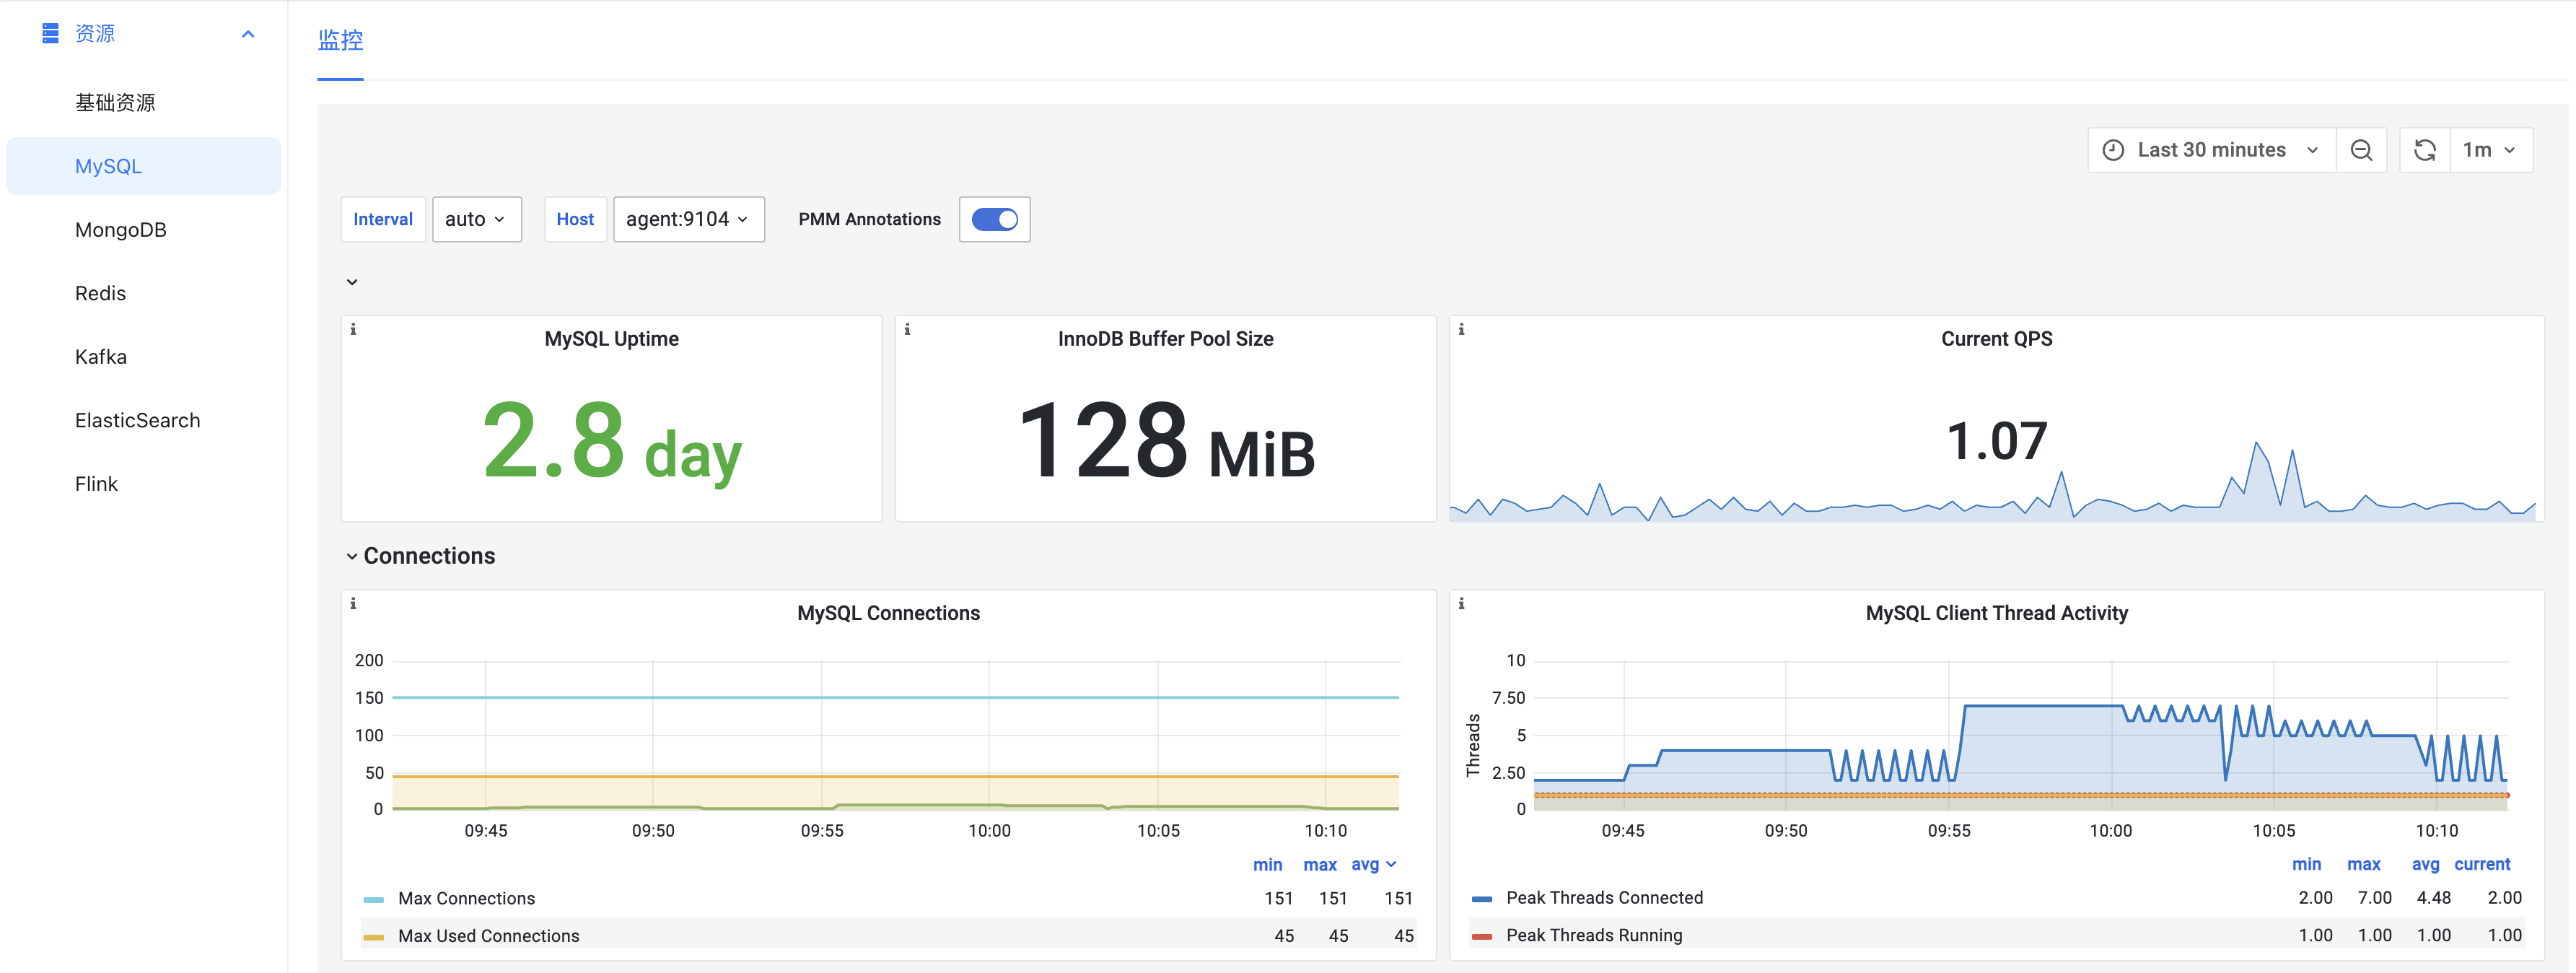Sort Thread Activity legend by min
The height and width of the screenshot is (973, 2576).
click(2306, 864)
